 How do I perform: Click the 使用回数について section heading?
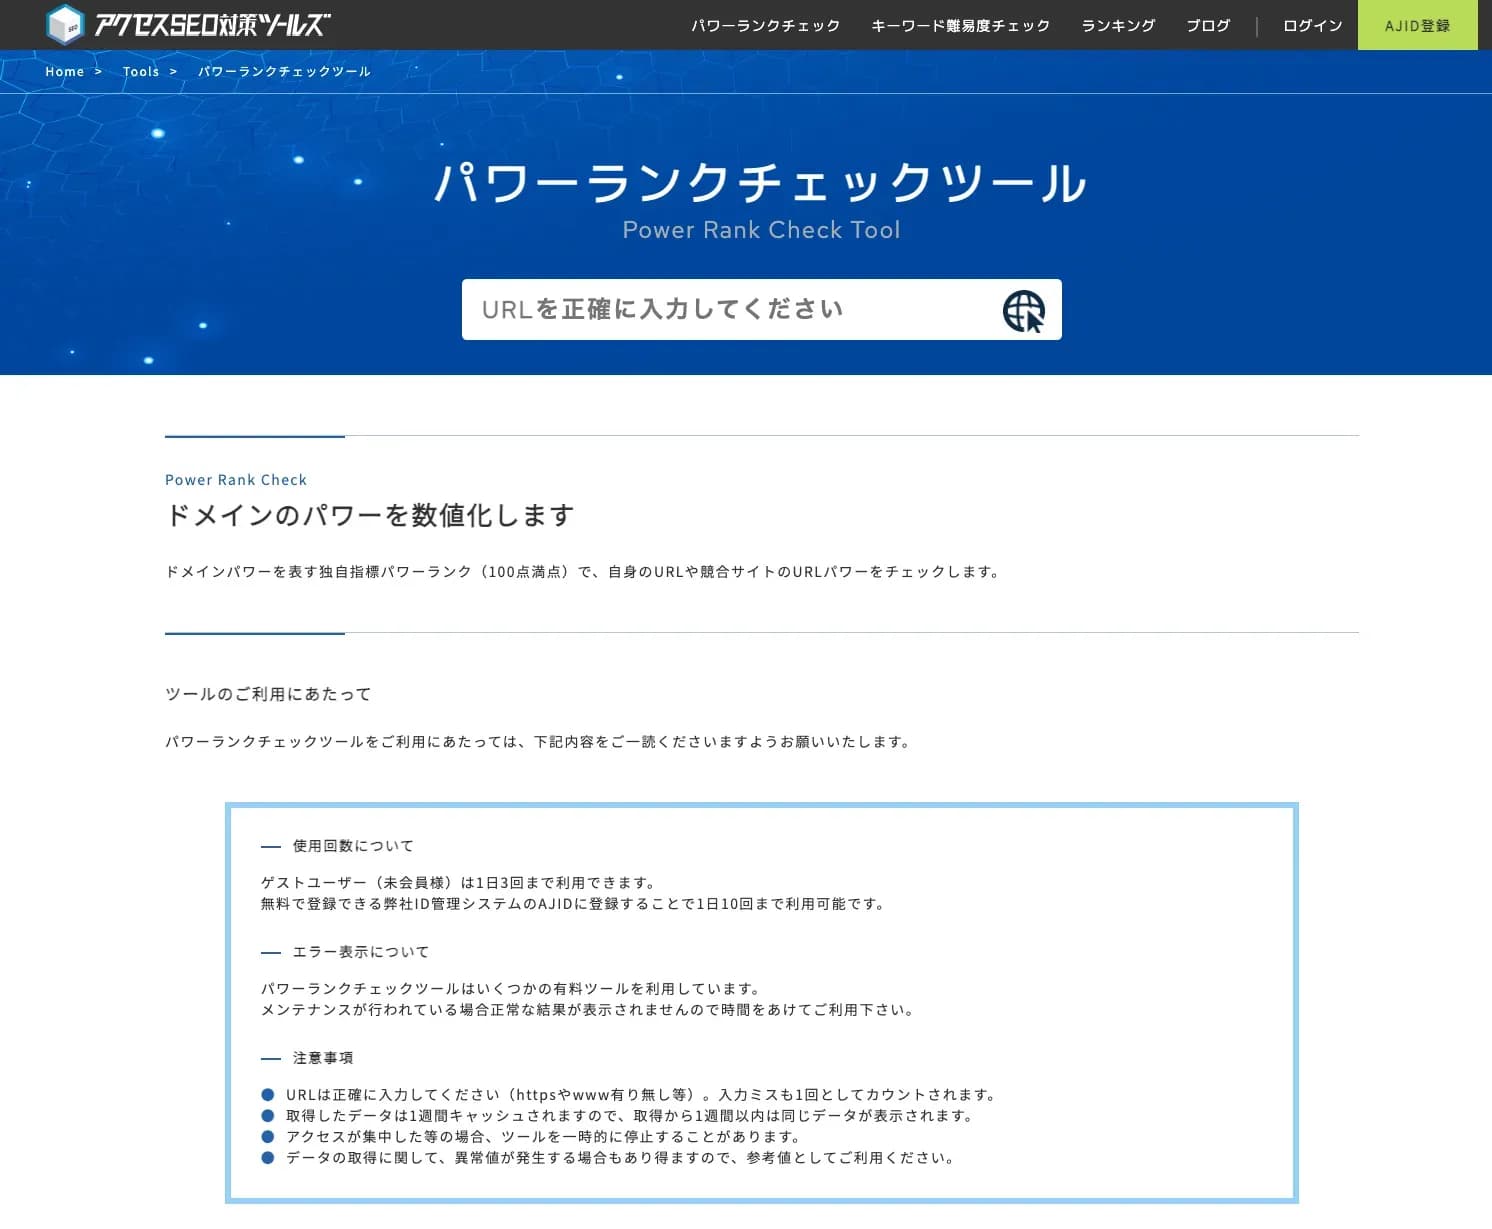[x=350, y=845]
